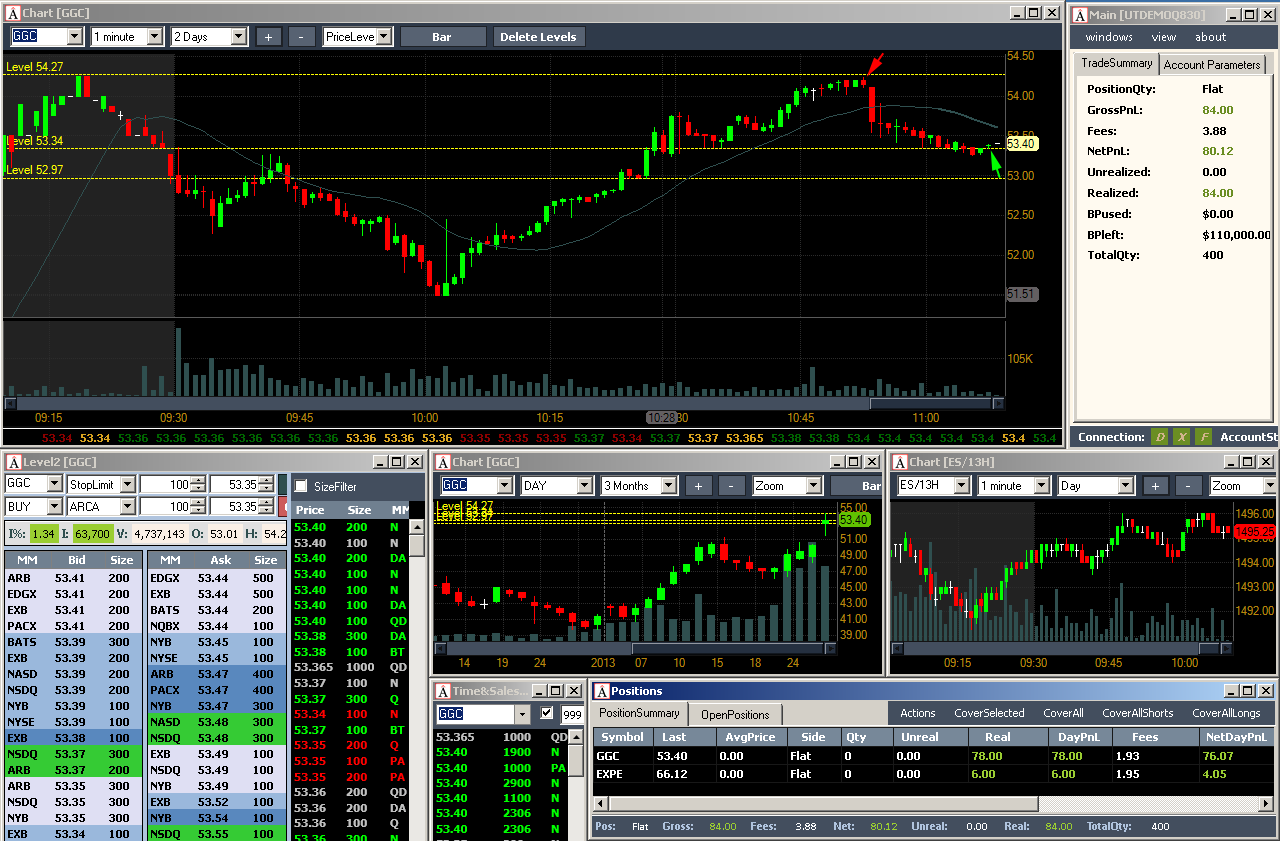The height and width of the screenshot is (841, 1280).
Task: Click the X connection status indicator
Action: pos(1181,437)
